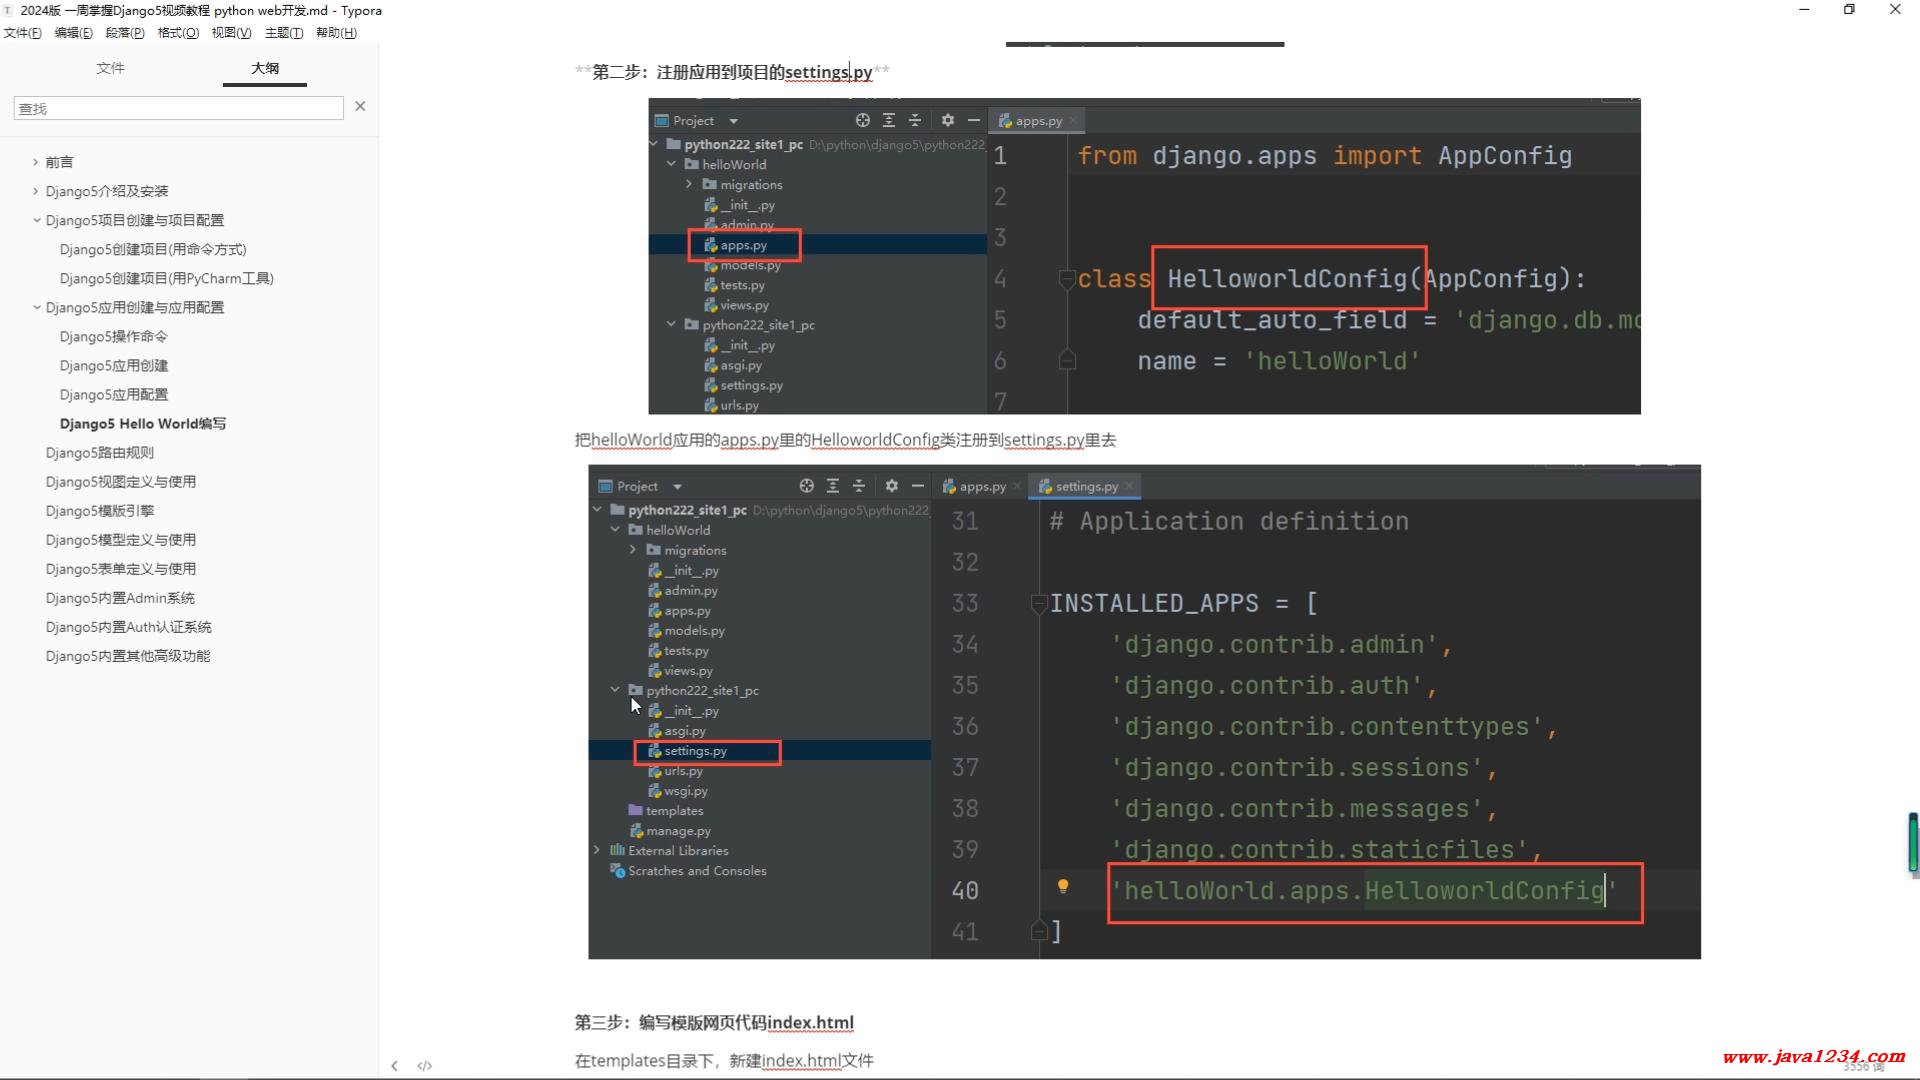Click the paragraph about HelloworldConfig registration

point(845,440)
